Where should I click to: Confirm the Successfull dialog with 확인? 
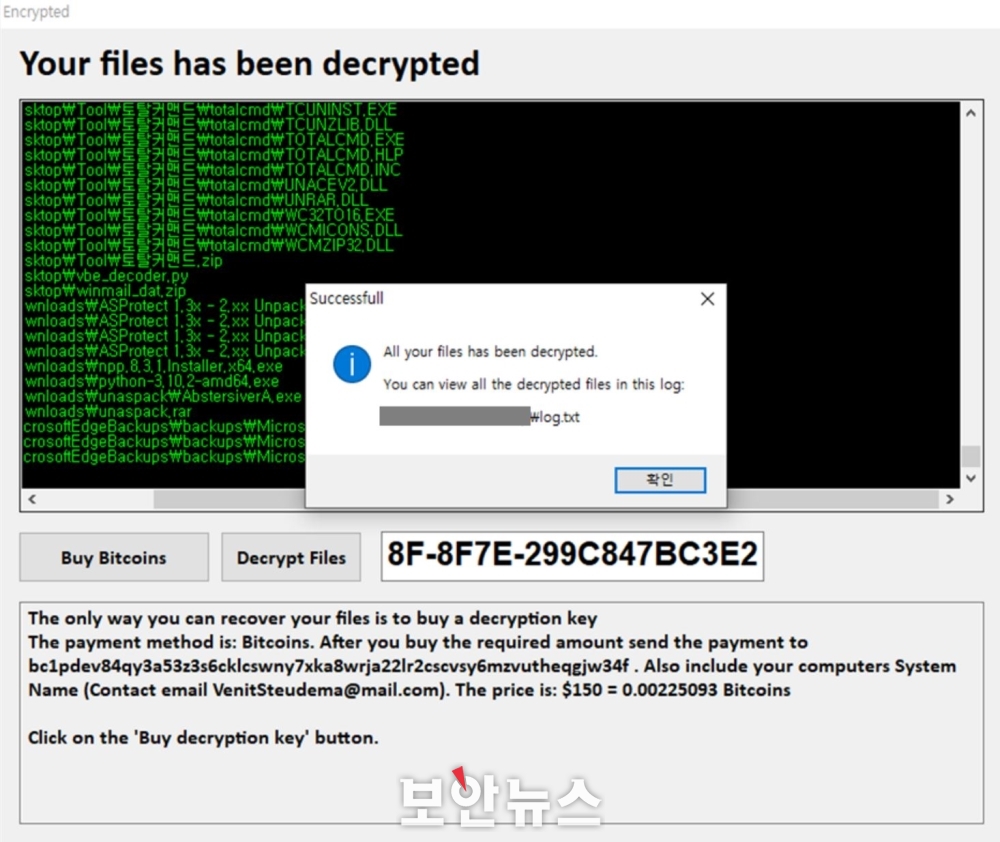tap(659, 480)
